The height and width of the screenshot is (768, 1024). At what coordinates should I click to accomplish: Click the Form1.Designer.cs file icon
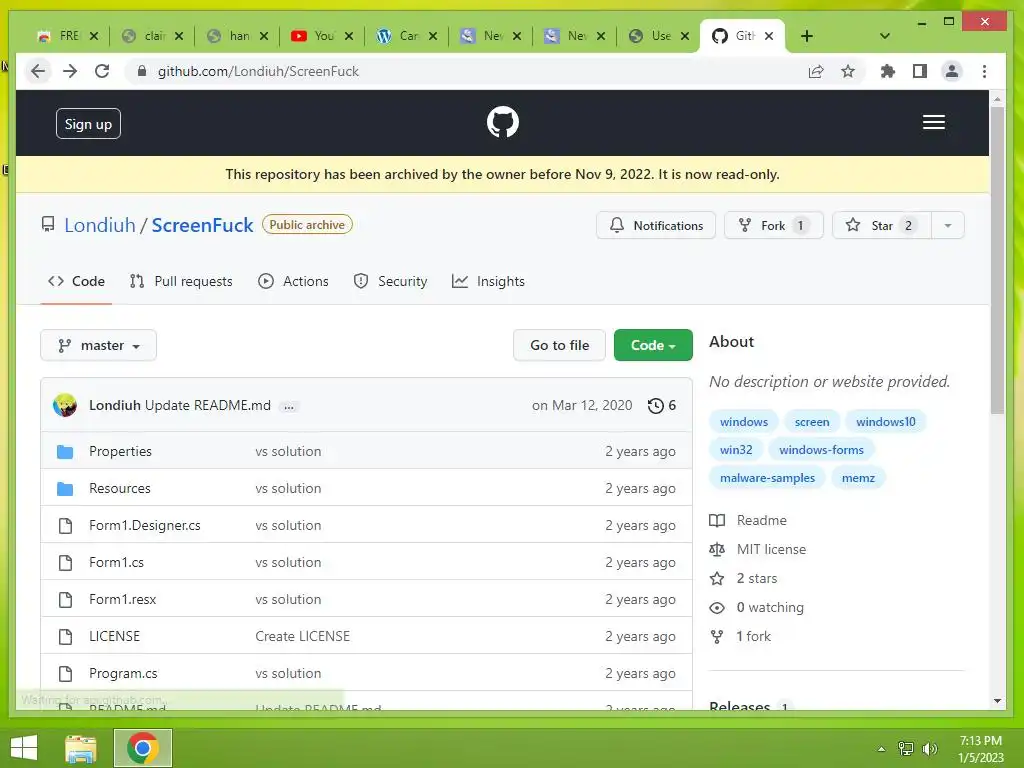coord(65,526)
